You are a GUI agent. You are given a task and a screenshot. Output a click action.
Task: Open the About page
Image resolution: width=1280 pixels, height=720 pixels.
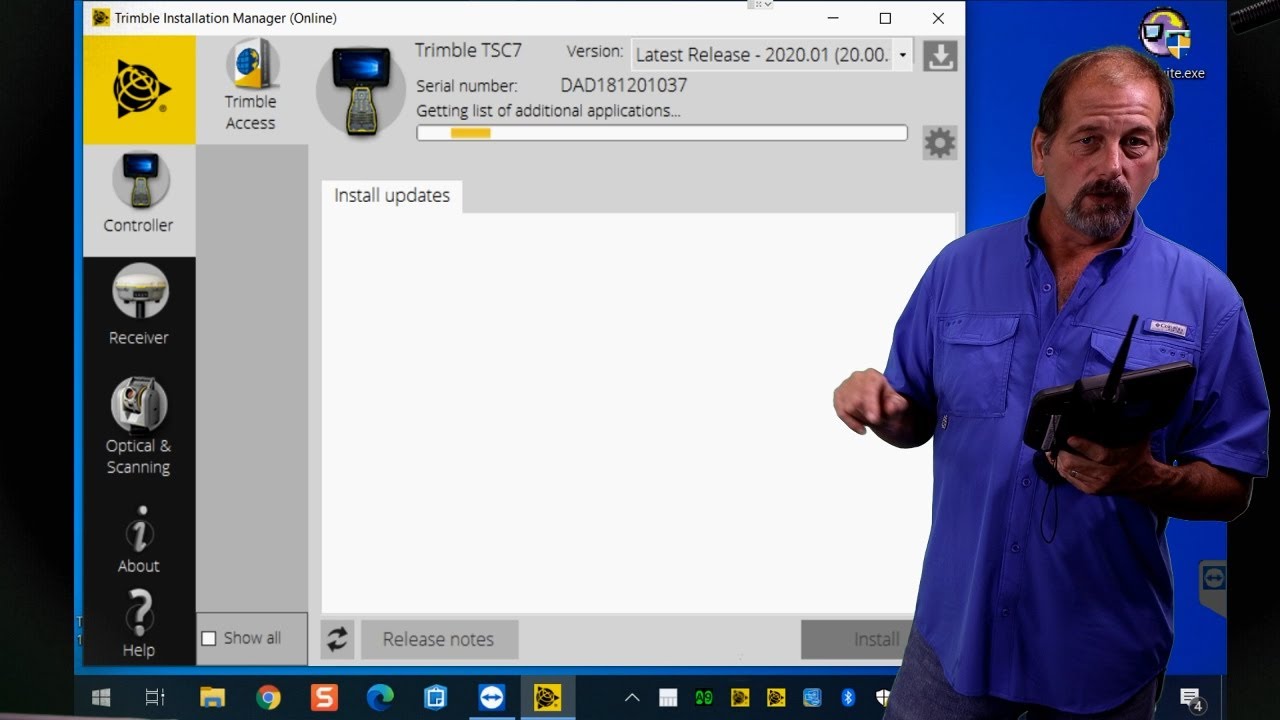(x=139, y=540)
